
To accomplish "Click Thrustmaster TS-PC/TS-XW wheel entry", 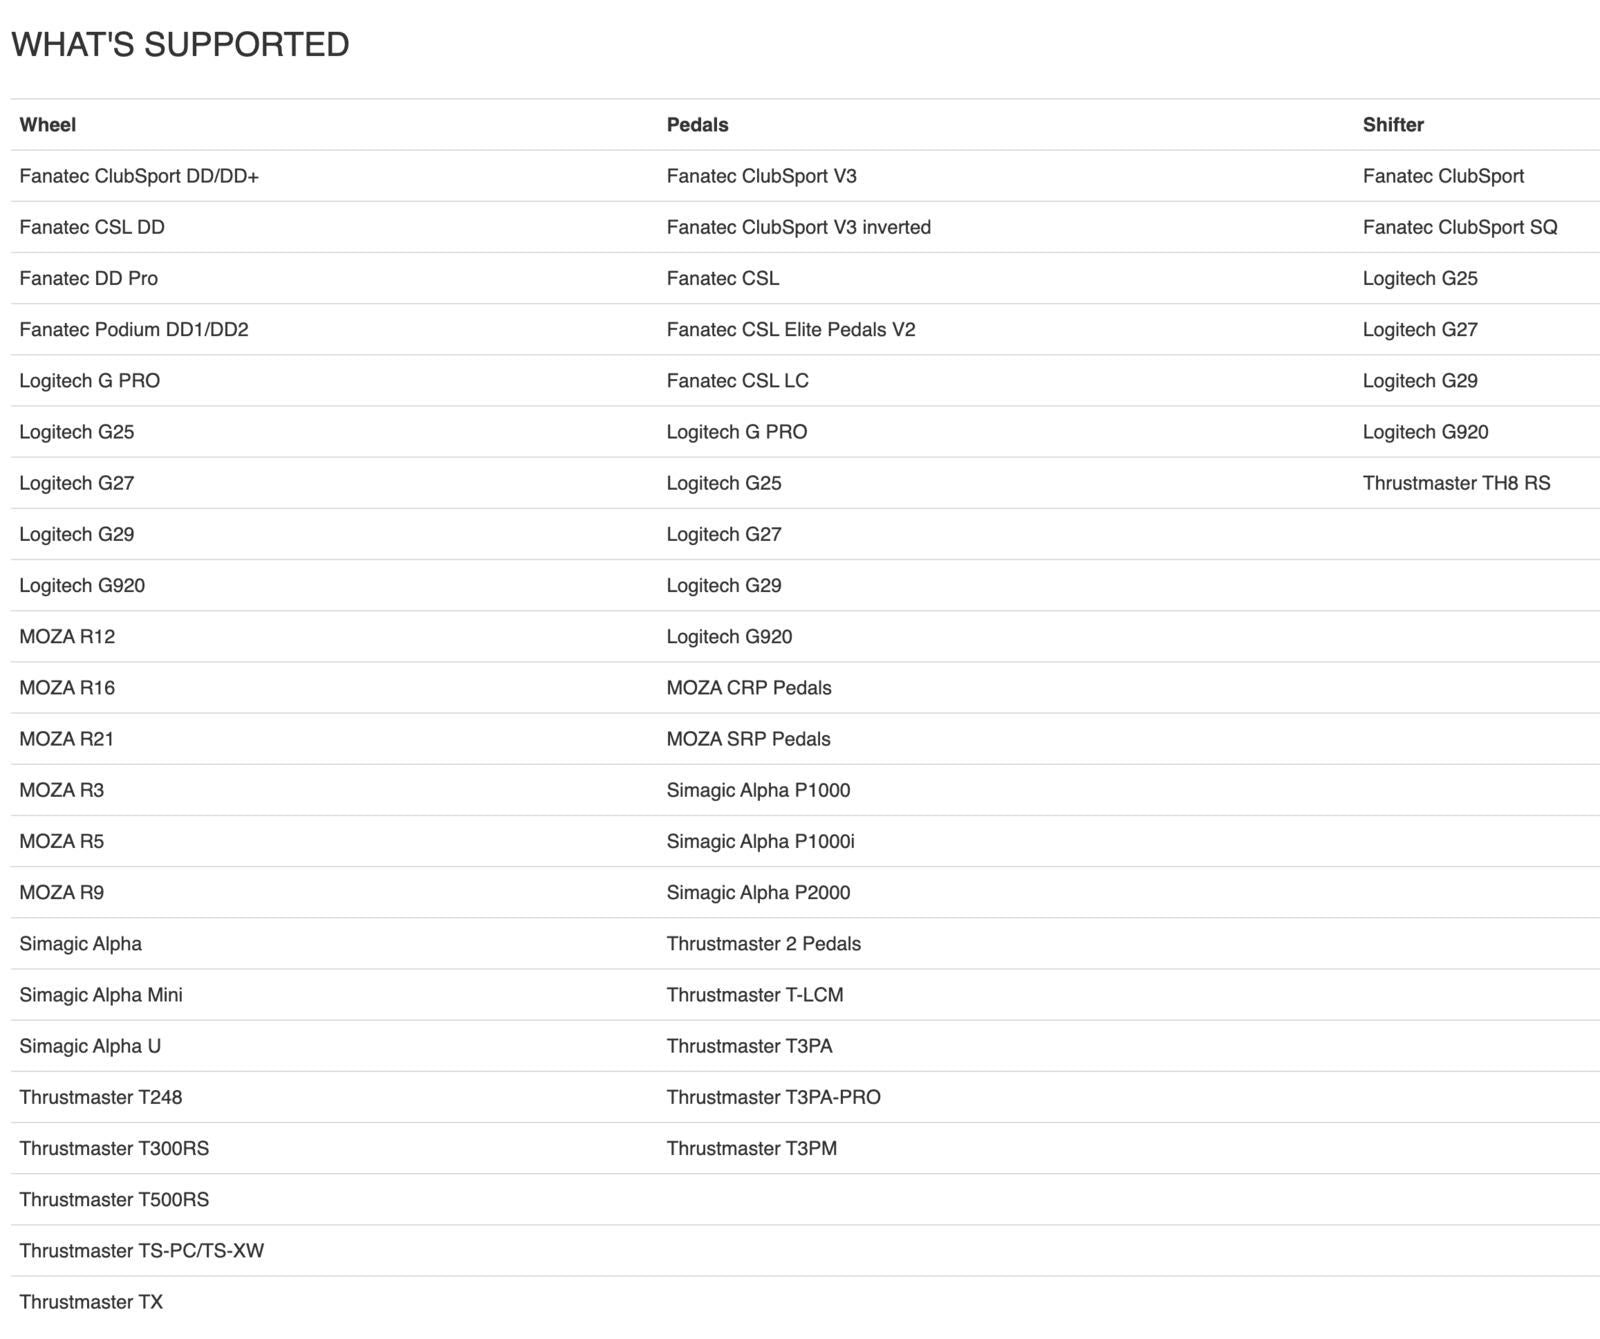I will click(141, 1251).
